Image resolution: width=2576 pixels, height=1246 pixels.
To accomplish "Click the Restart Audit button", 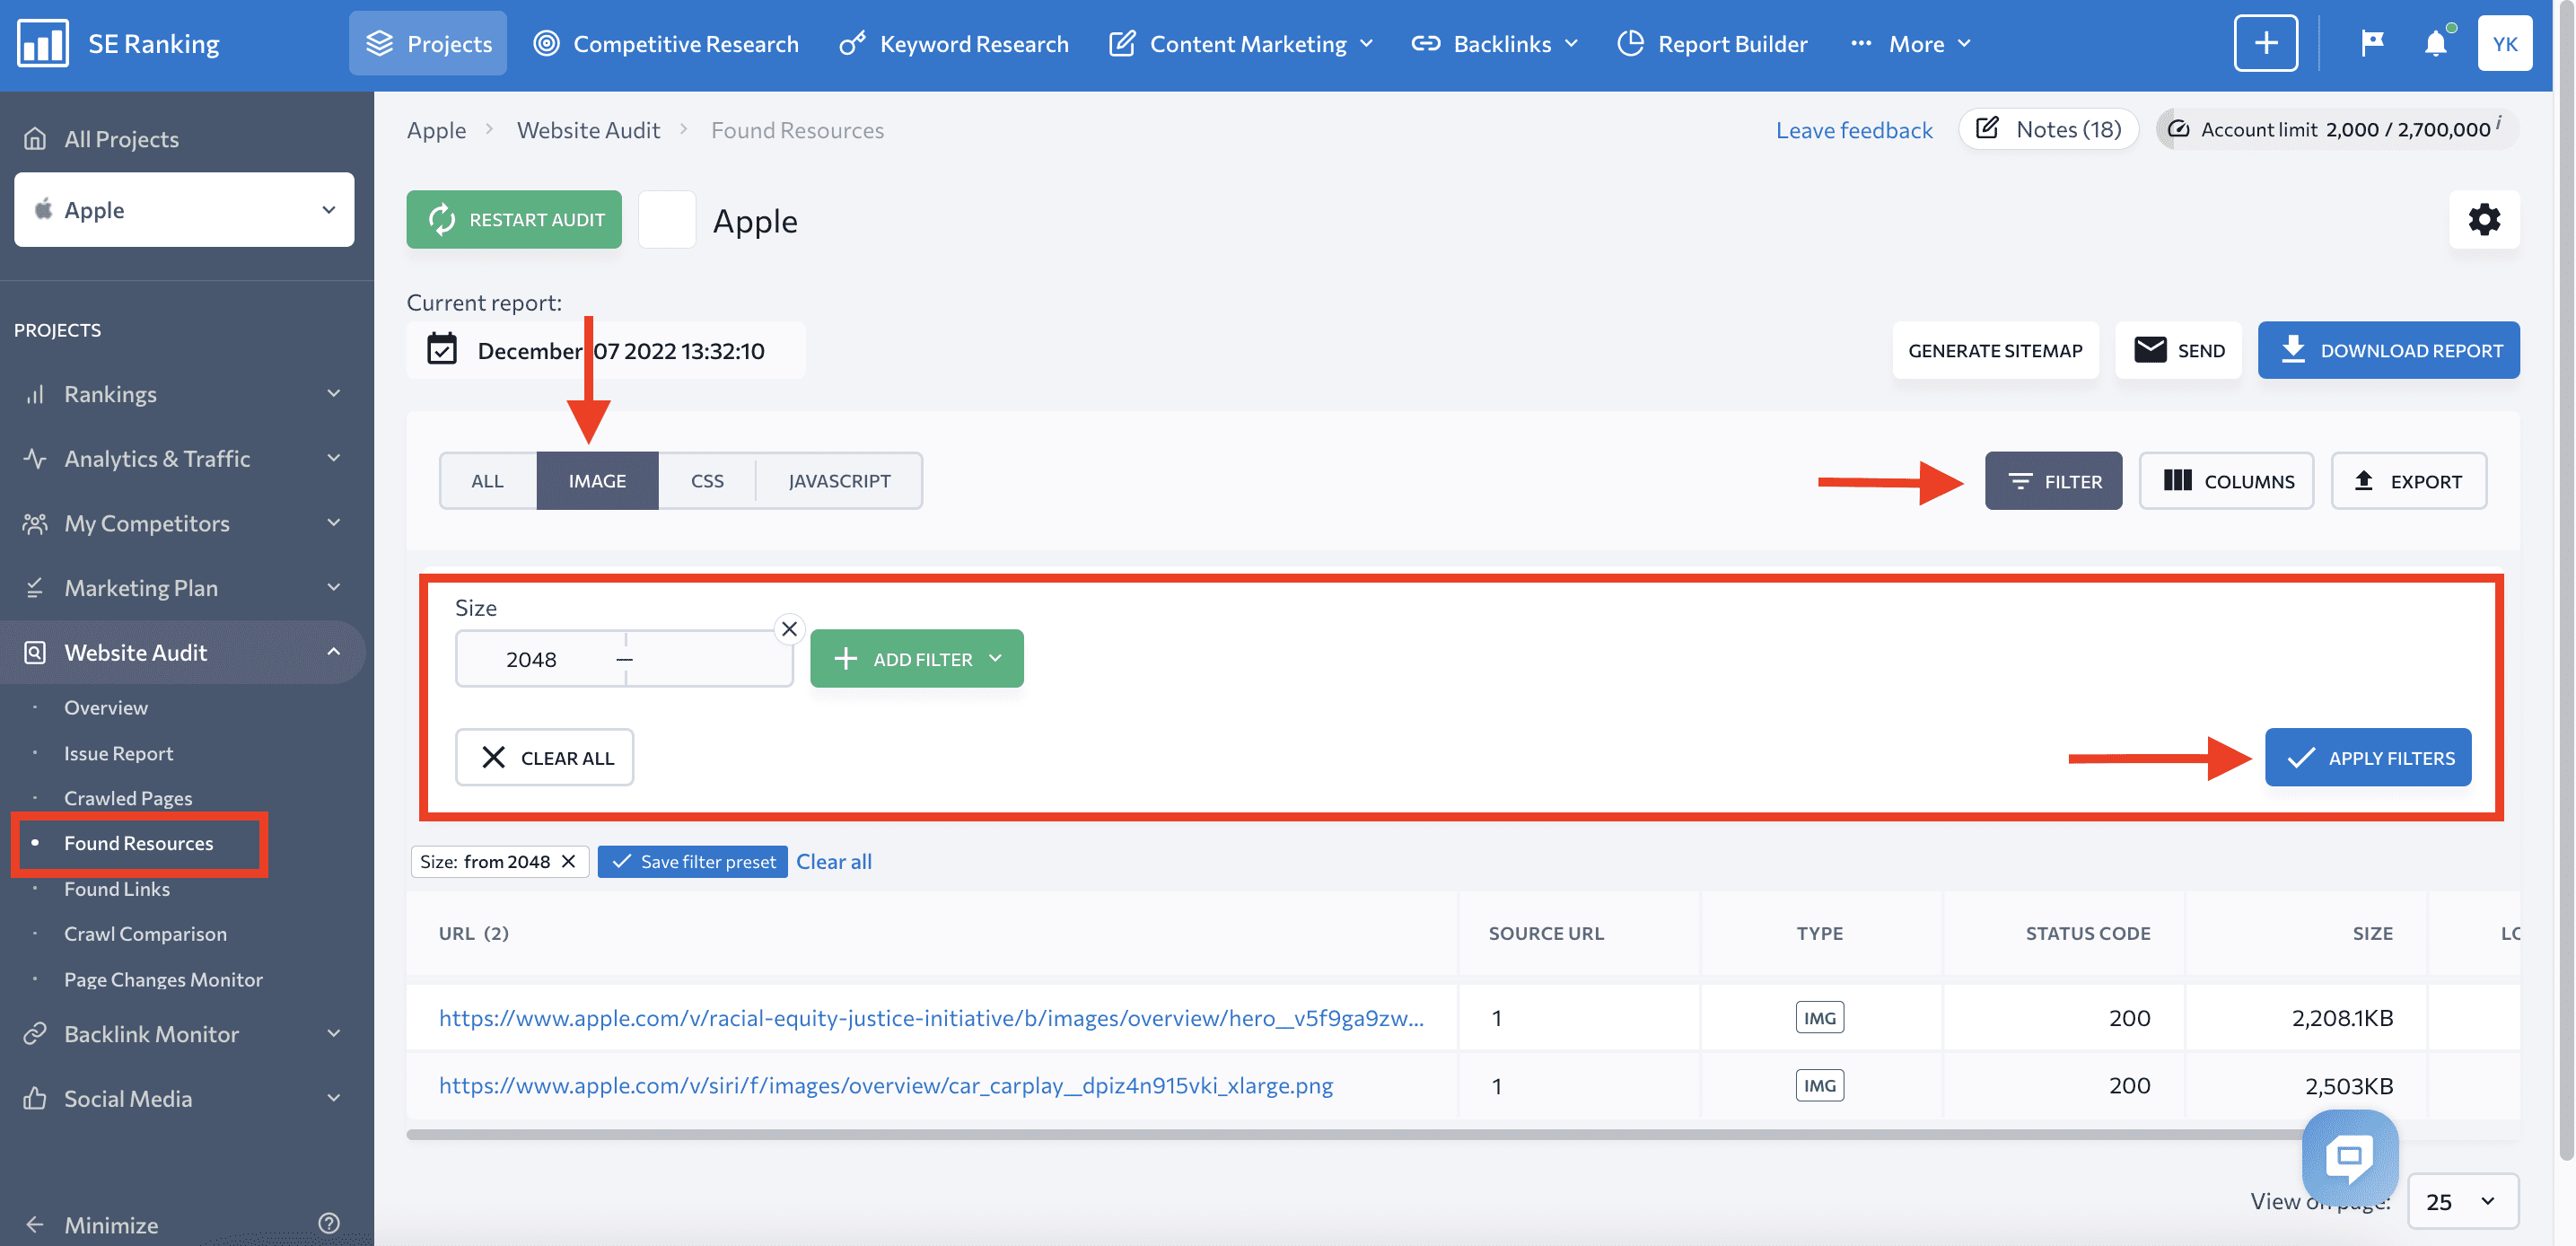I will point(514,219).
